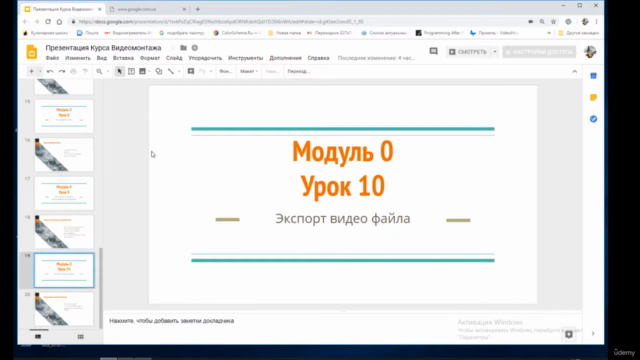Open the Другие закладки bookmarks folder

(579, 33)
